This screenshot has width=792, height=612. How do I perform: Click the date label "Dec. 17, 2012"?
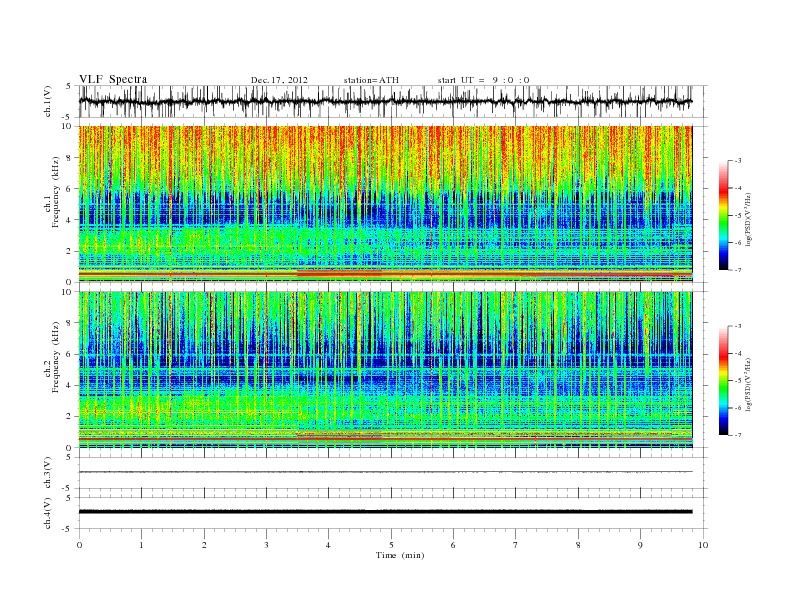click(279, 80)
